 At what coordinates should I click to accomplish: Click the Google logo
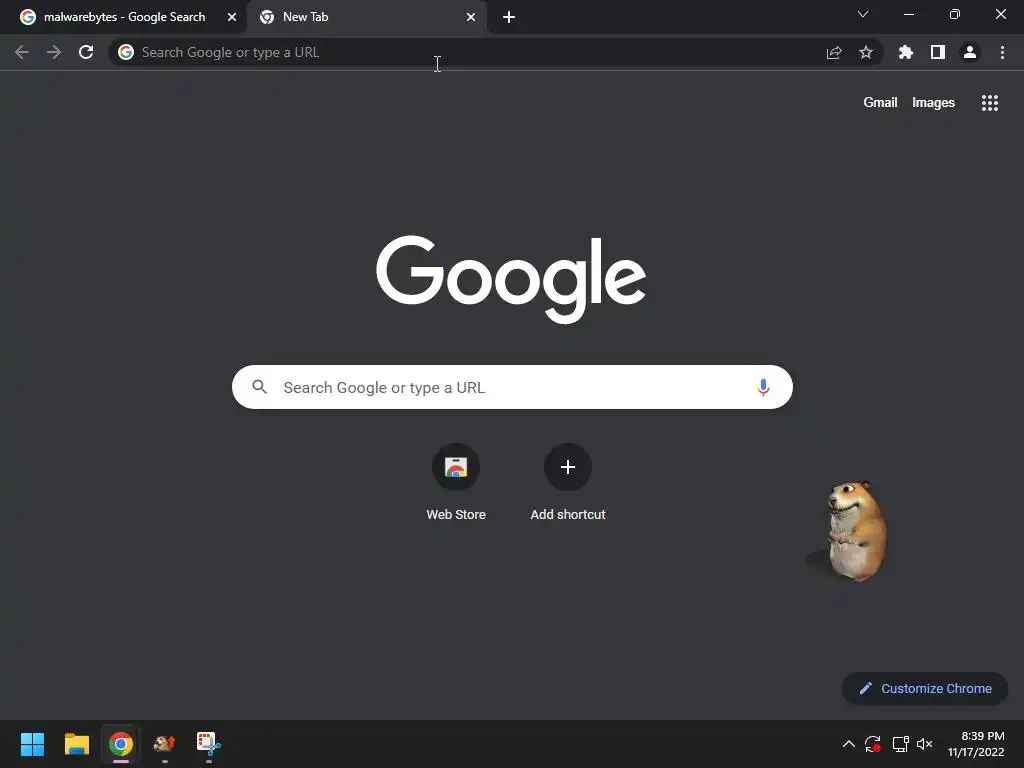point(511,279)
